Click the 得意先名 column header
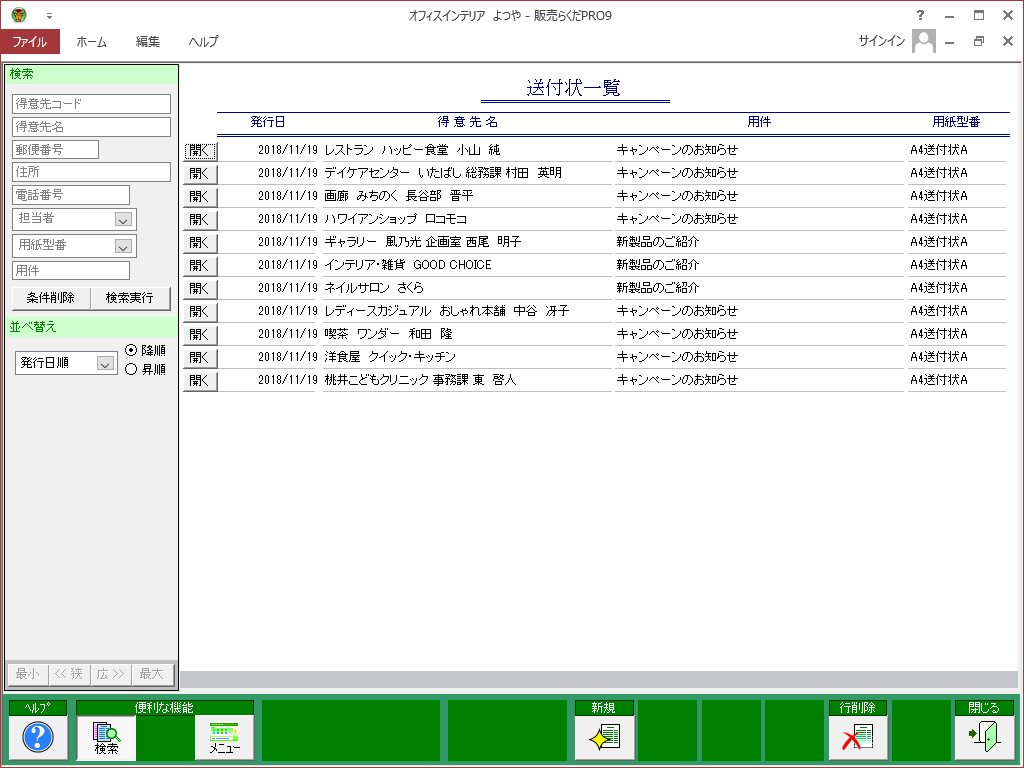 tap(468, 122)
